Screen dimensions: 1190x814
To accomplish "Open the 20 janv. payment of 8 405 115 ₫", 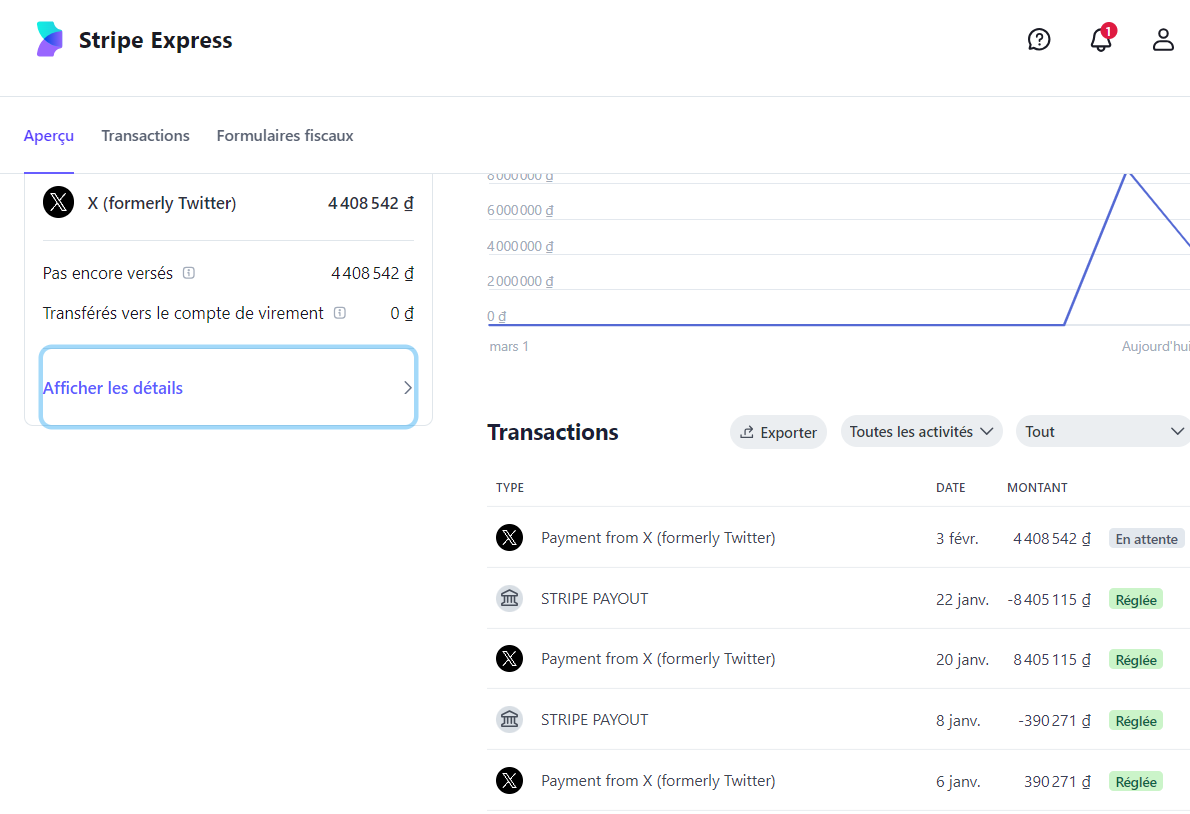I will 658,659.
